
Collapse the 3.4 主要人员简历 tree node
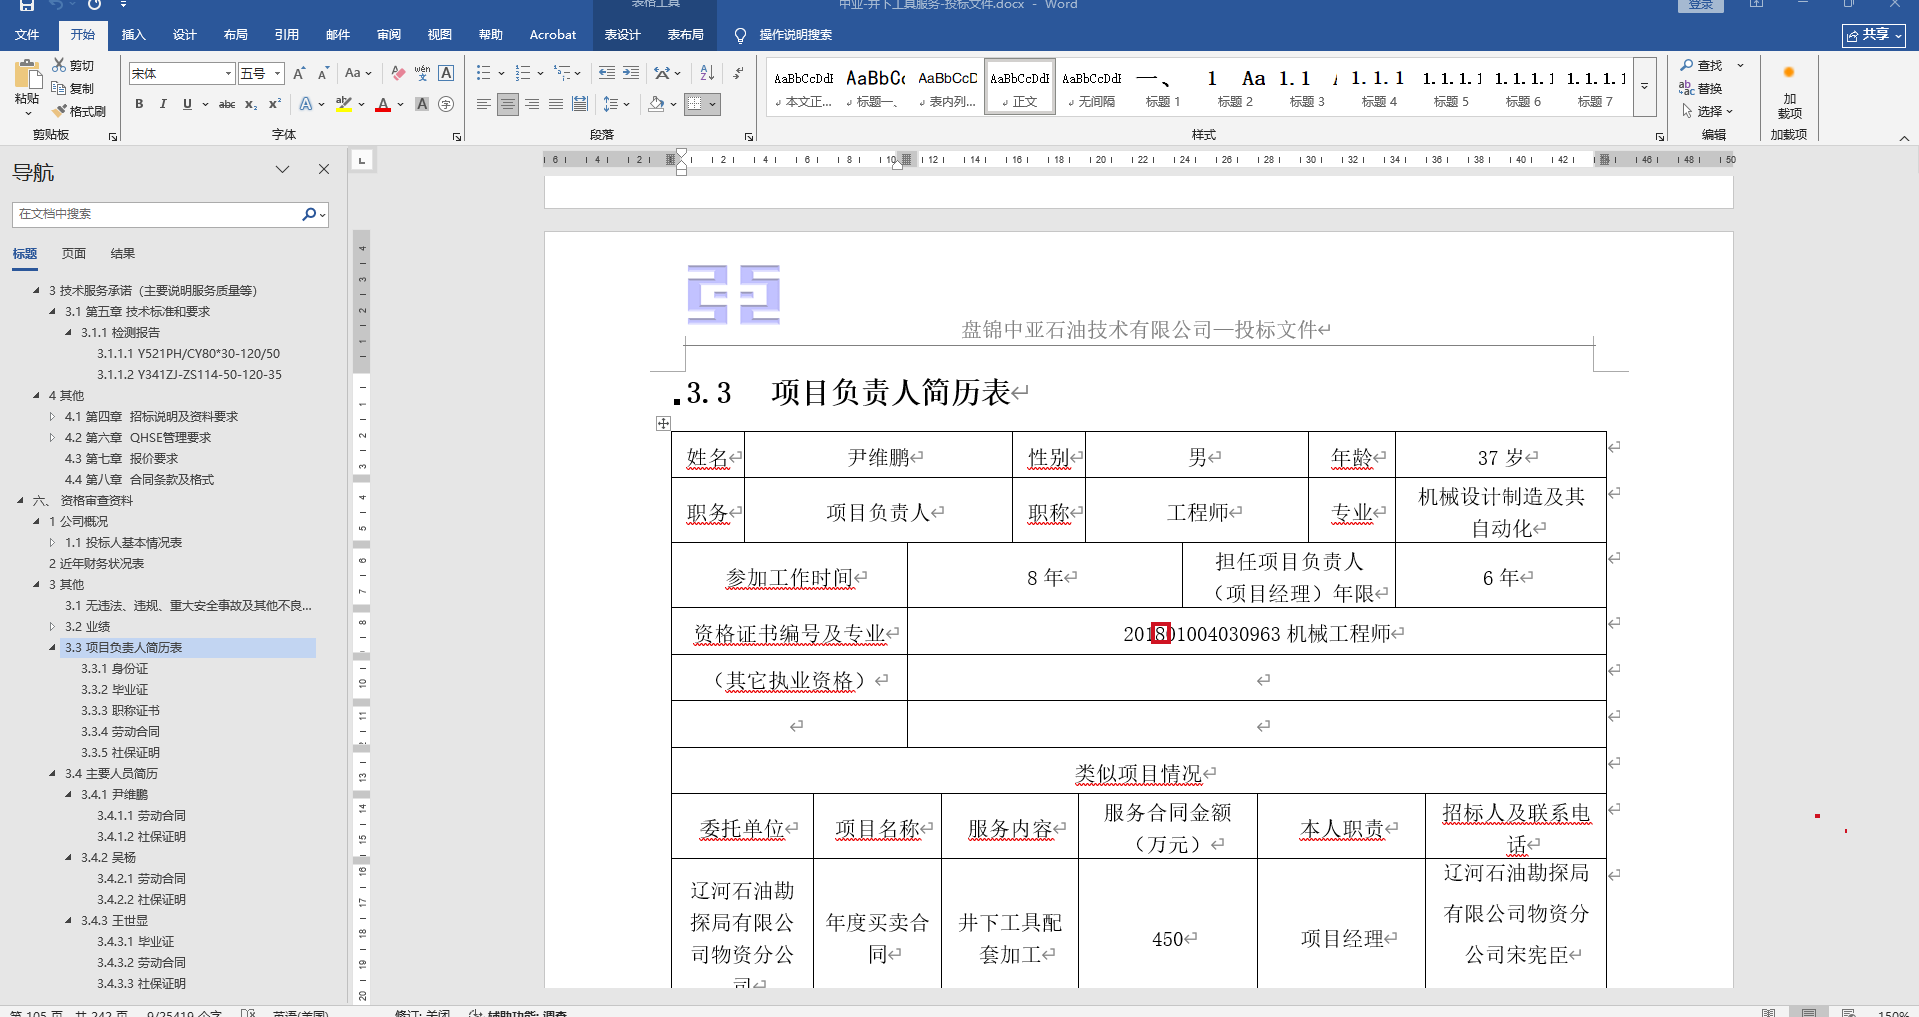coord(53,773)
